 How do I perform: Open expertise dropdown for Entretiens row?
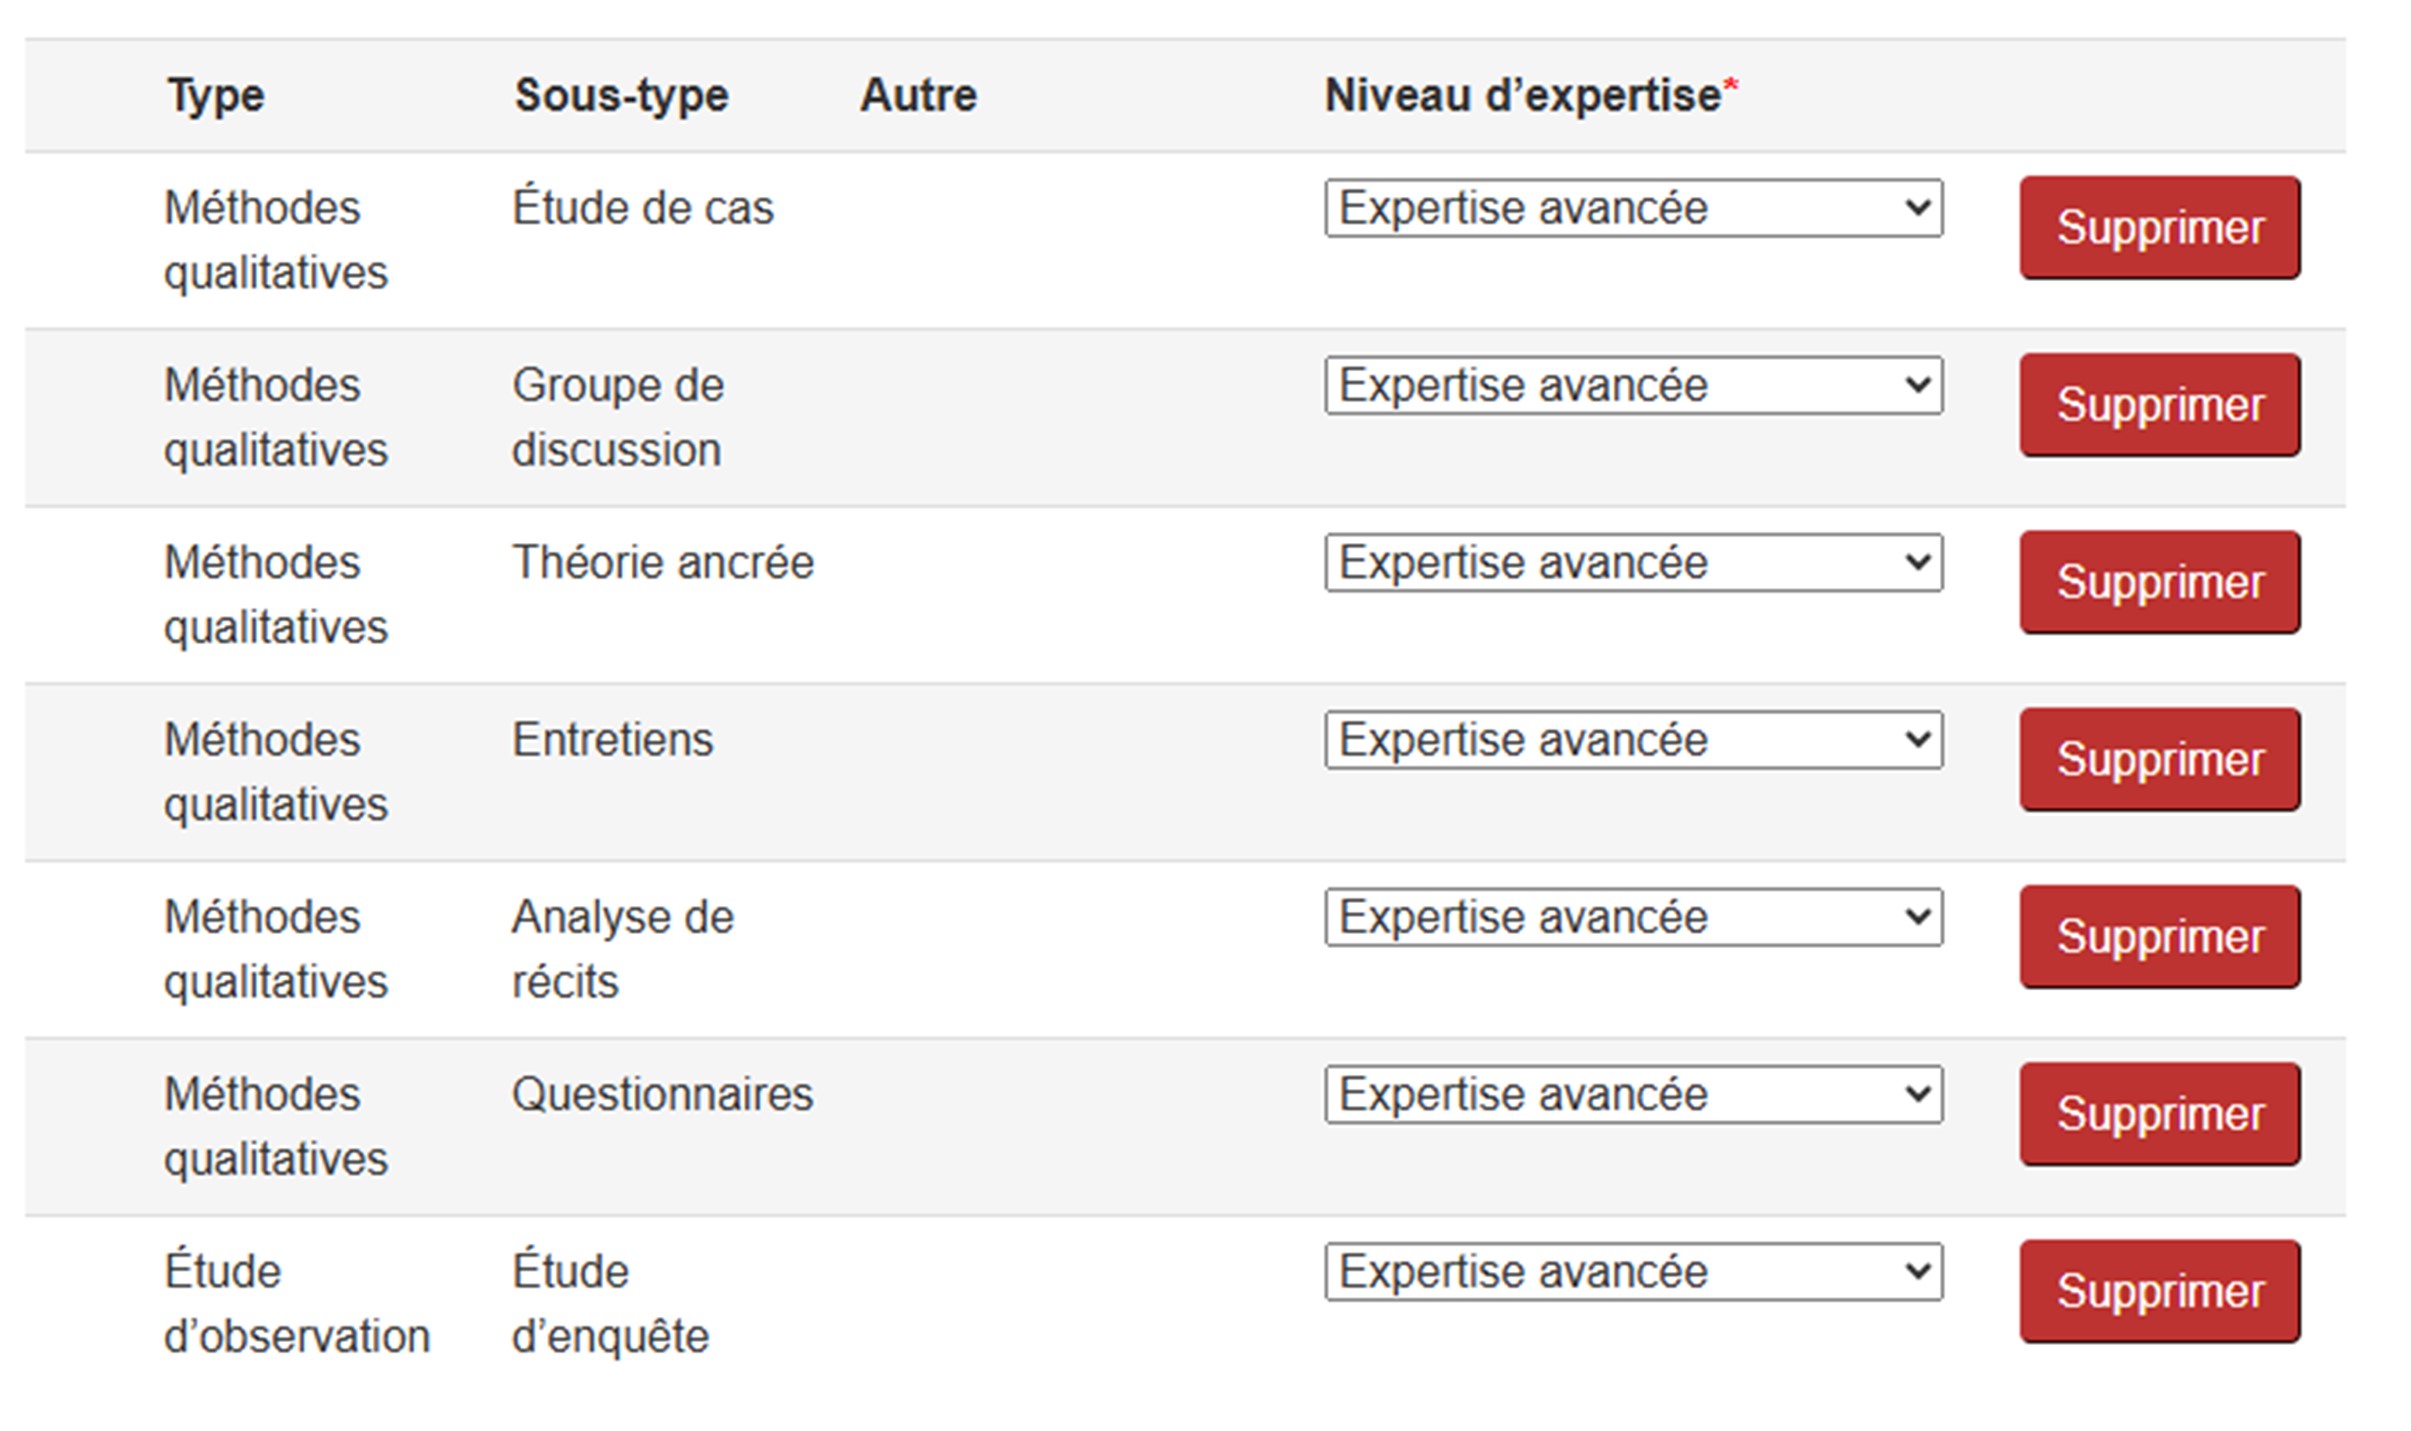tap(1632, 740)
